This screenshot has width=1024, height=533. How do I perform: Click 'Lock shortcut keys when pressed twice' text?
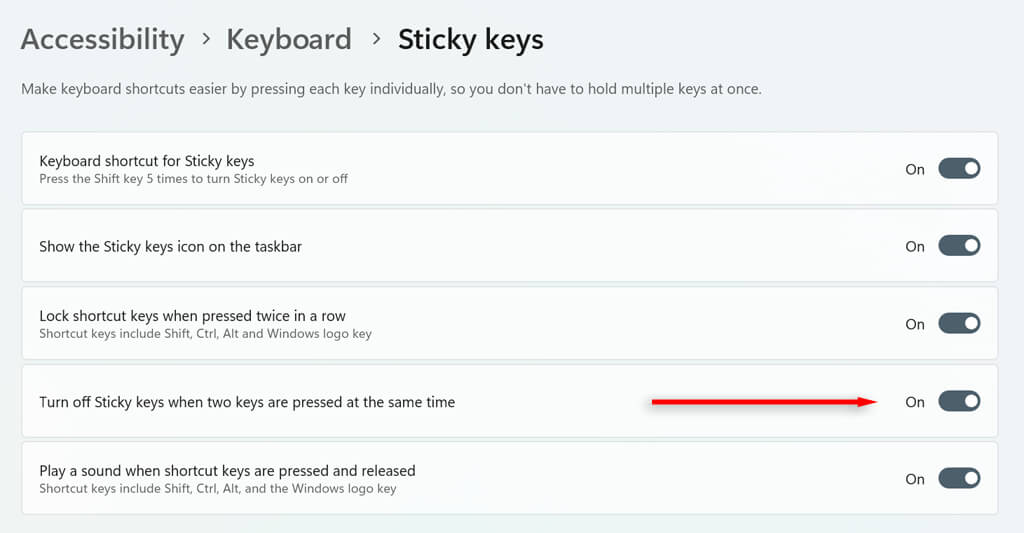(192, 316)
